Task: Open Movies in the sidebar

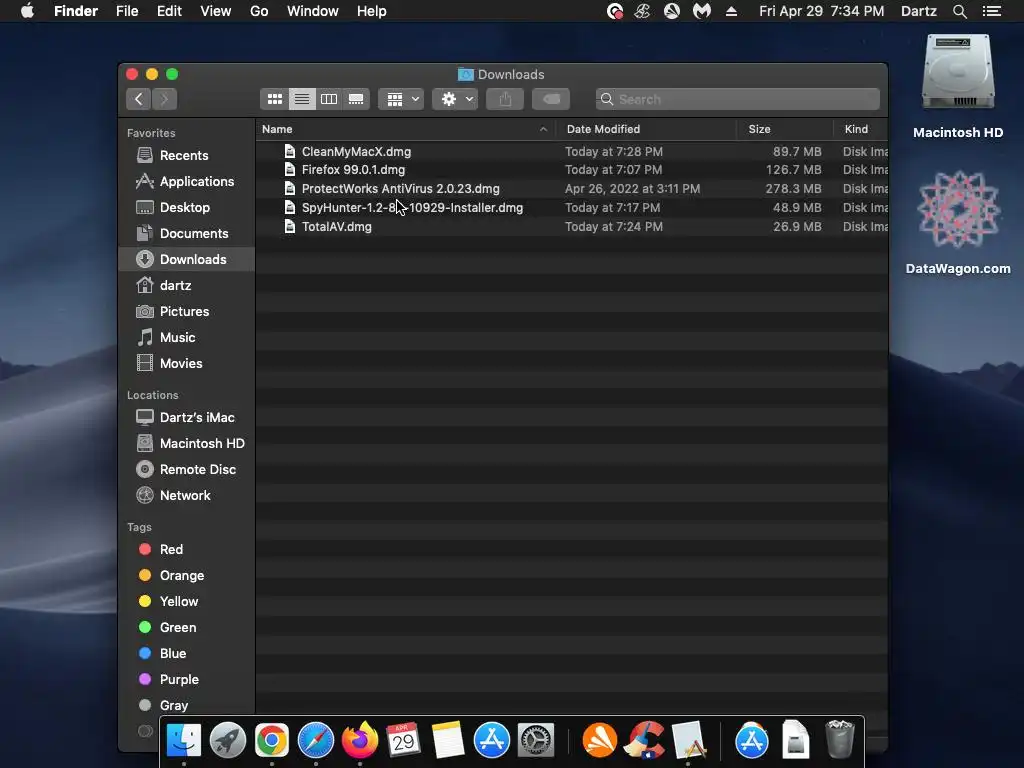Action: 186,364
